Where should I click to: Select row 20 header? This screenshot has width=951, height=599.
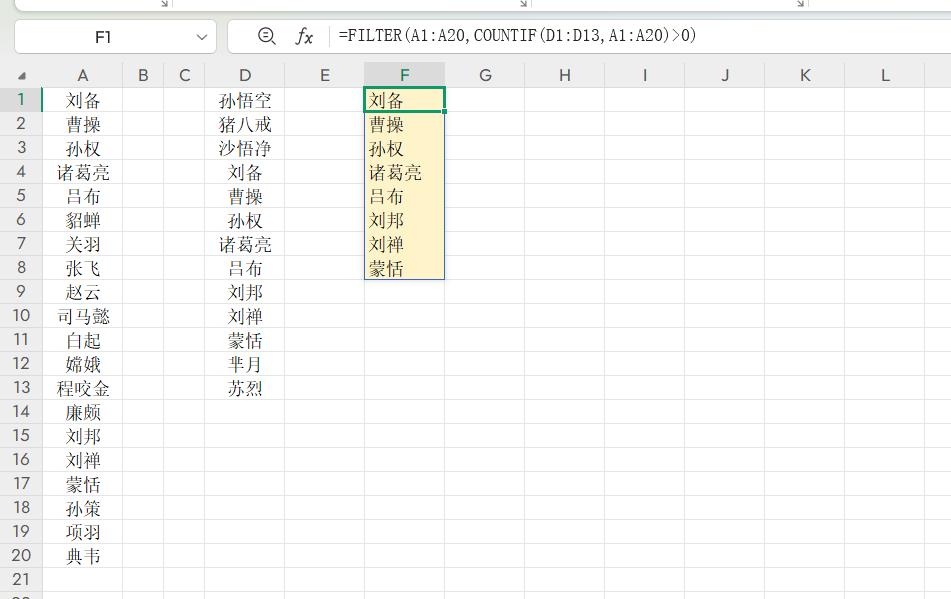tap(22, 555)
